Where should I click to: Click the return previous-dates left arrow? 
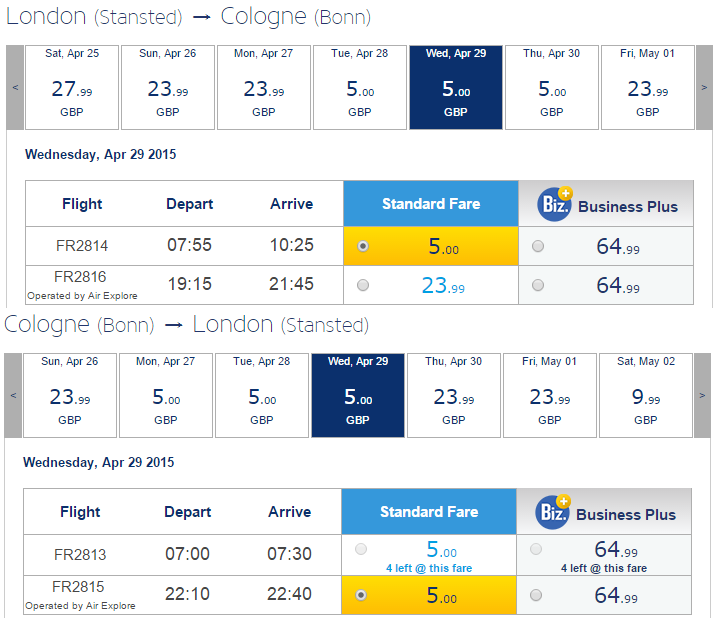(x=13, y=395)
